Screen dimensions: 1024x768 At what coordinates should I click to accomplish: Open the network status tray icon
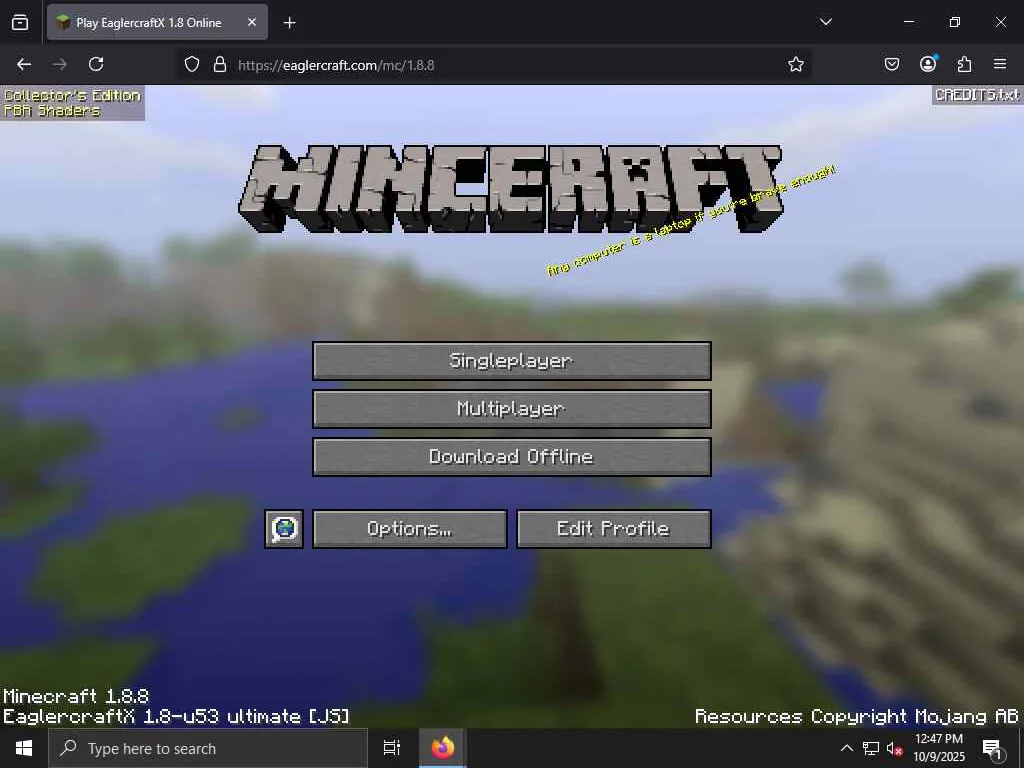click(x=871, y=748)
